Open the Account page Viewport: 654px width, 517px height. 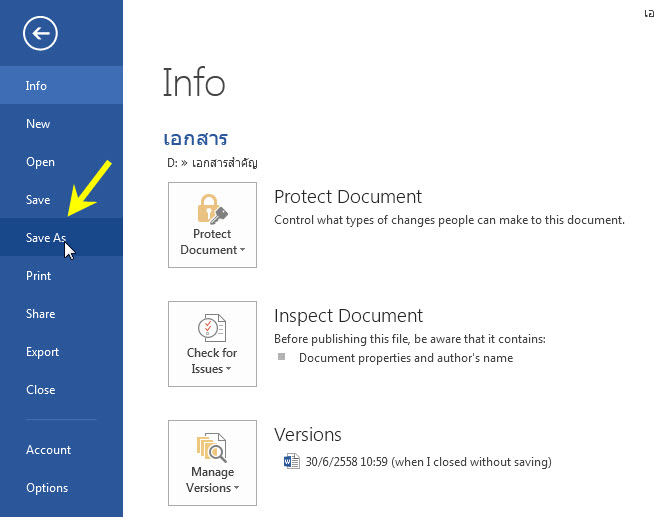click(61, 449)
